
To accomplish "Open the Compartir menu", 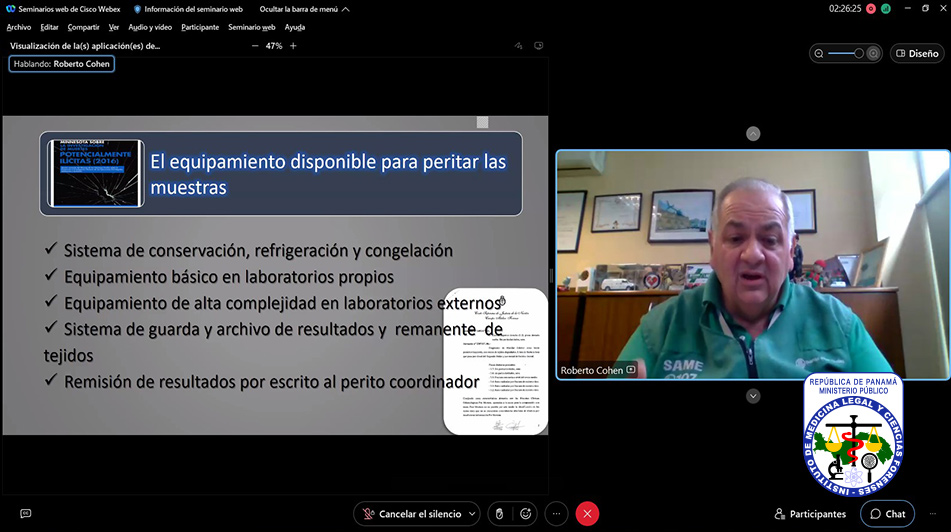I will pyautogui.click(x=83, y=27).
